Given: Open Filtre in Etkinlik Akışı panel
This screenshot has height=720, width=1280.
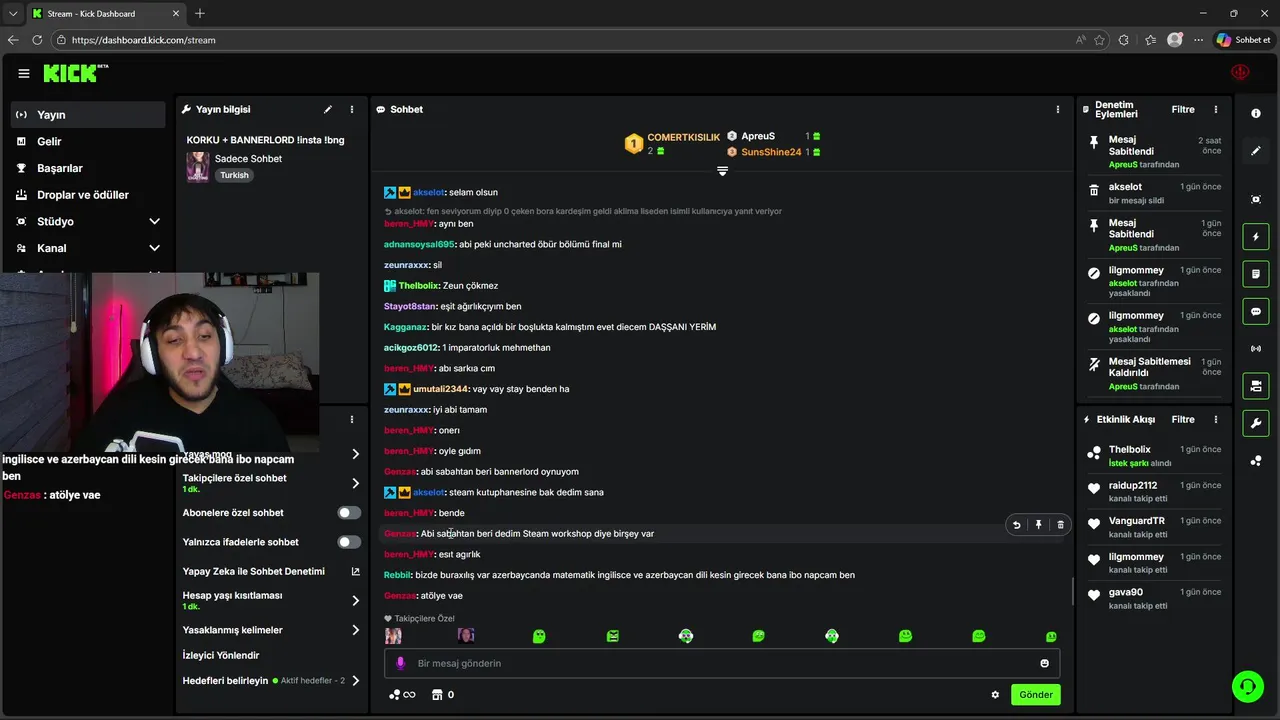Looking at the screenshot, I should tap(1183, 419).
